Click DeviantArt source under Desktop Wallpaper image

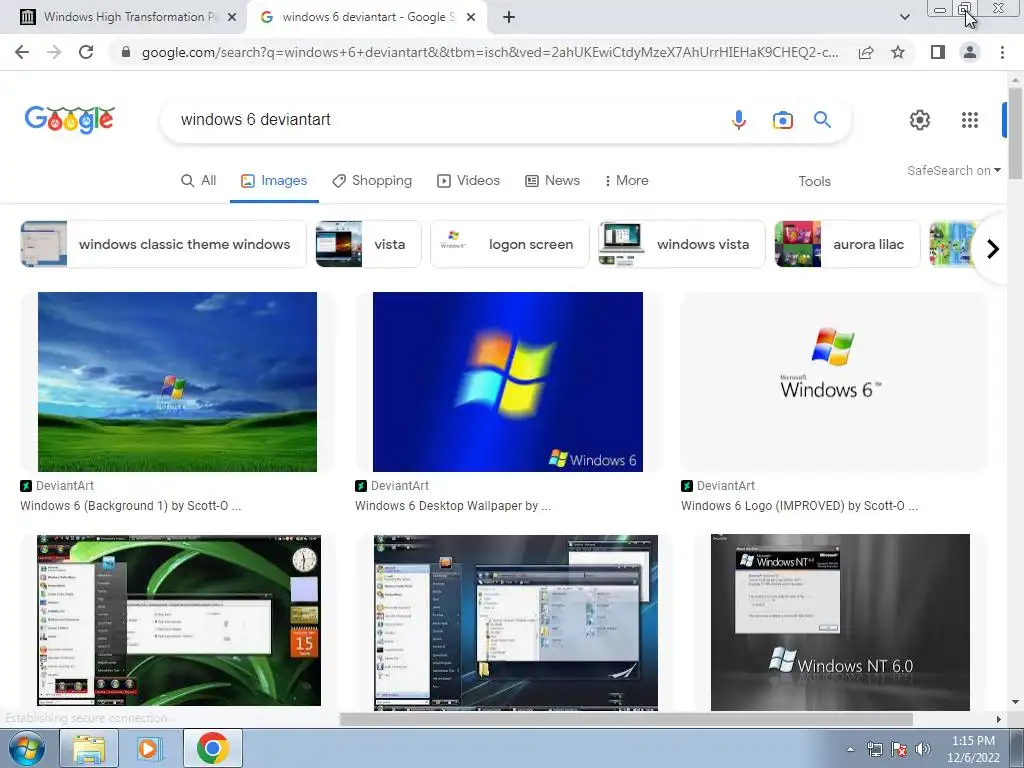(392, 486)
